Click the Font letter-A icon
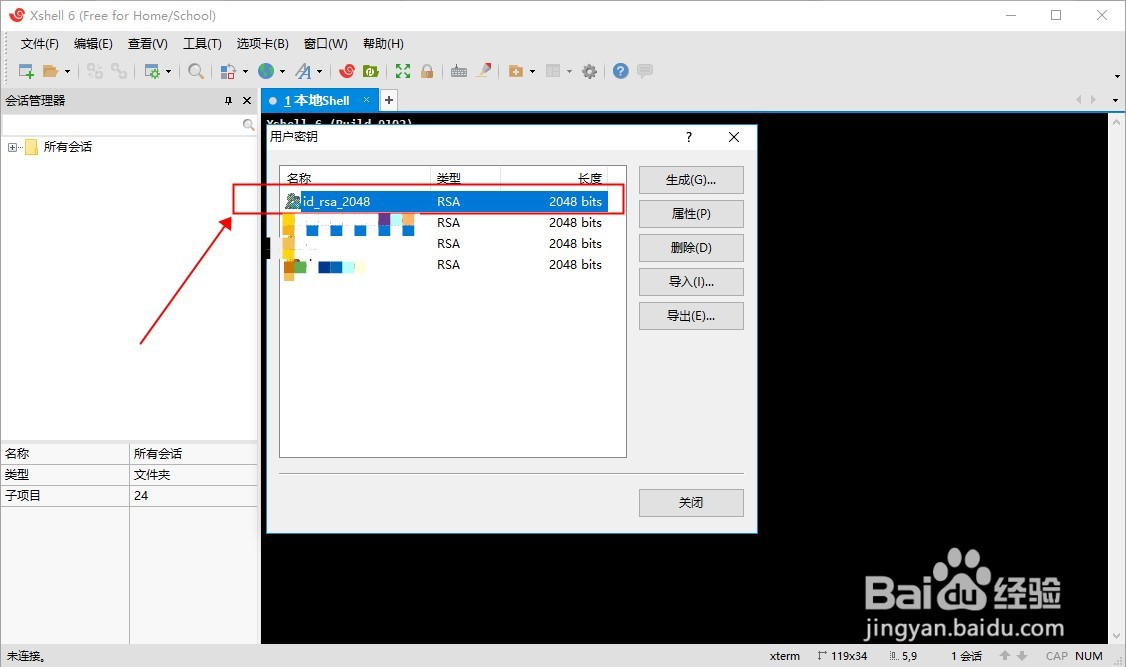Screen dimensions: 1126x667 pos(304,71)
